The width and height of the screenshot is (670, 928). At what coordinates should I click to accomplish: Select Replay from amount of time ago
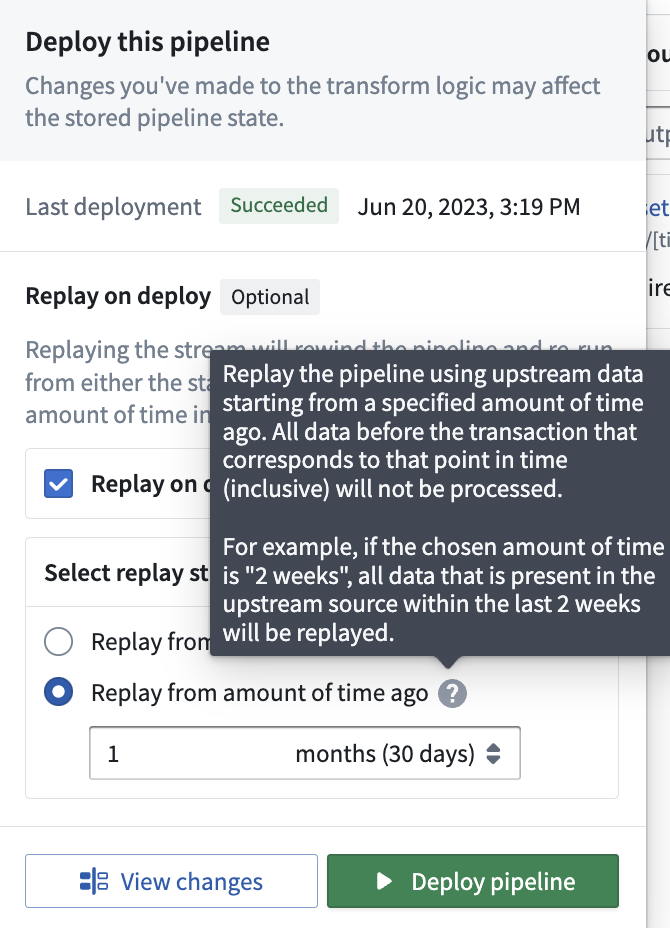59,692
